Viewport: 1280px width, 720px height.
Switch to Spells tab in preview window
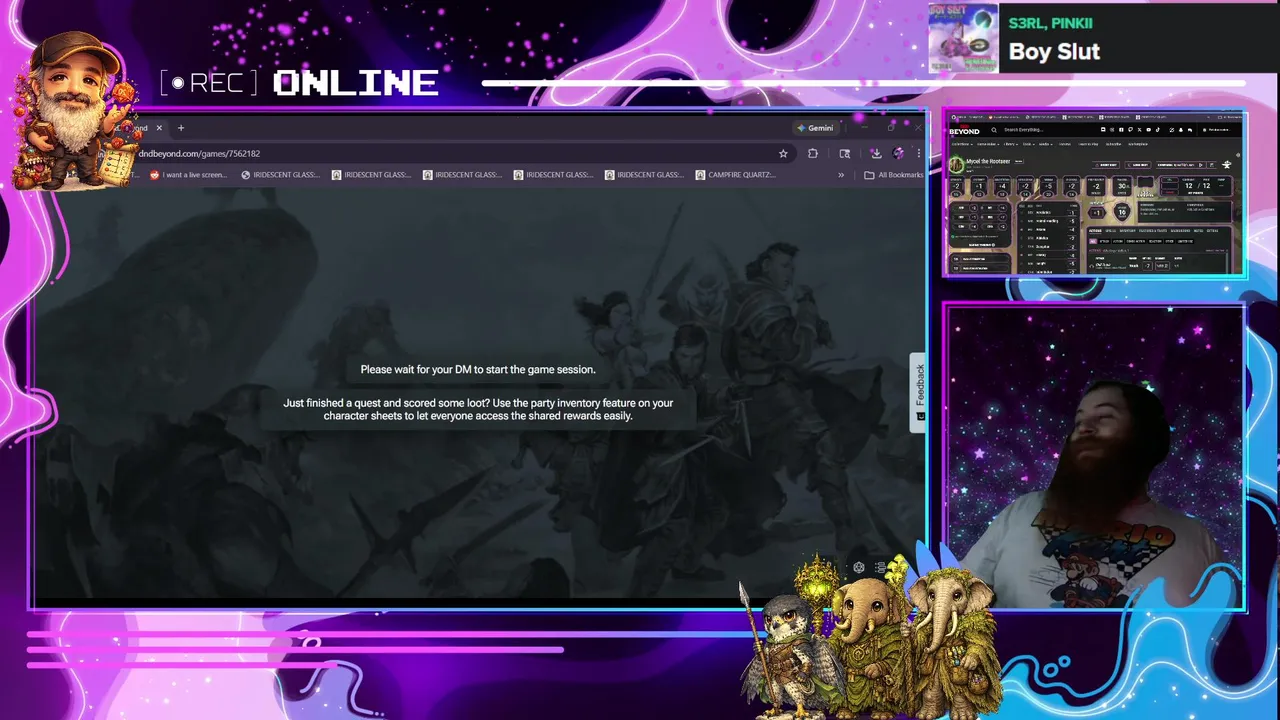point(1111,231)
